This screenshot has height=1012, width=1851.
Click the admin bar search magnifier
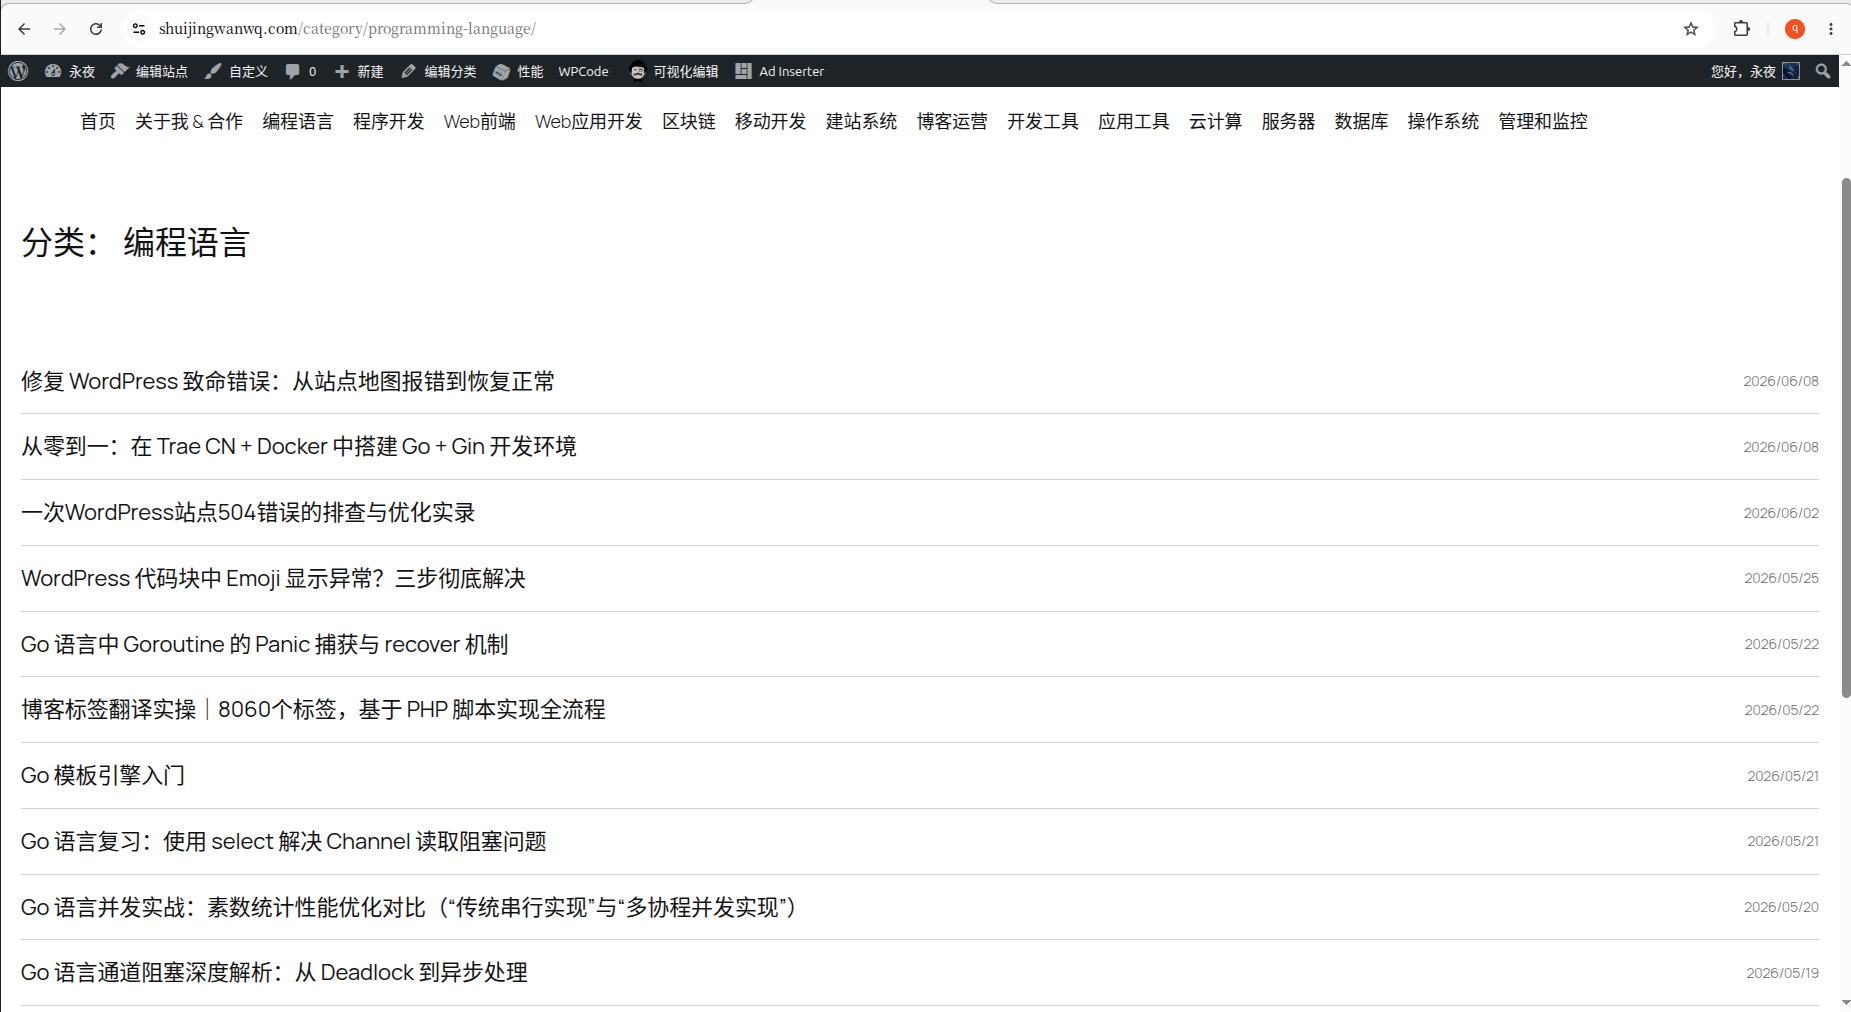[x=1823, y=71]
